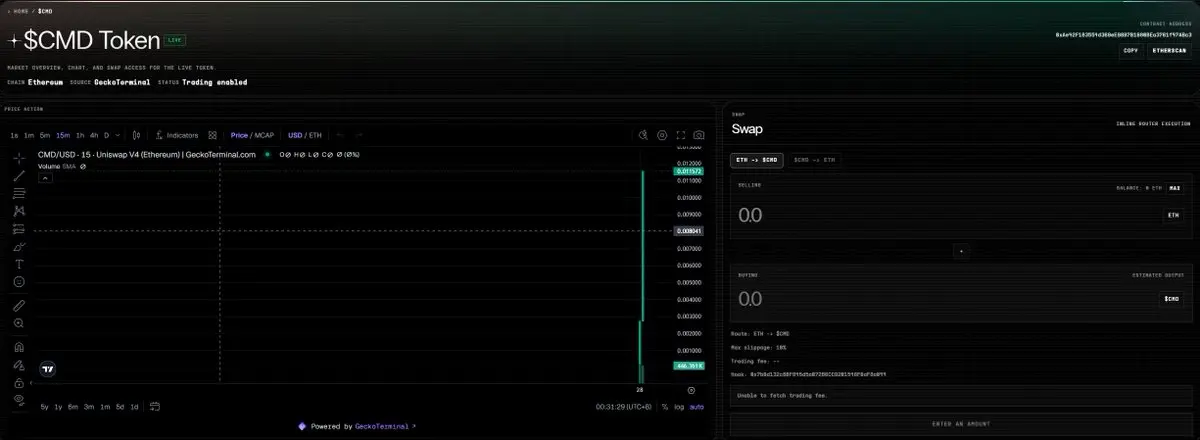Show the 3m date range
The height and width of the screenshot is (440, 1200).
pos(89,407)
